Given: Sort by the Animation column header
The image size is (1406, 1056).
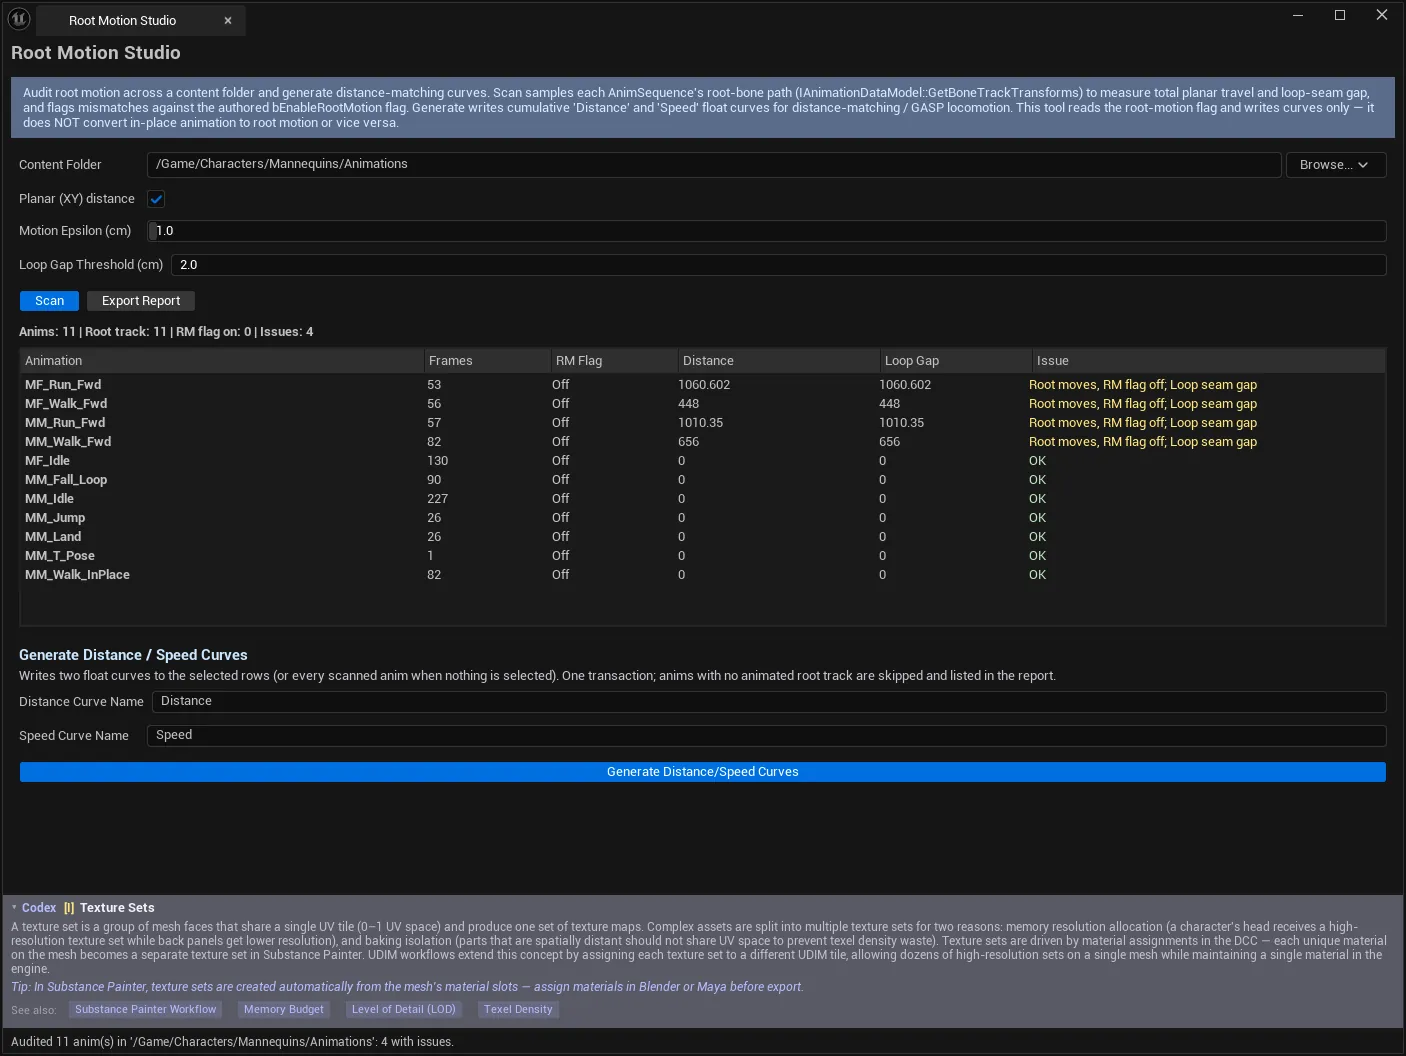Looking at the screenshot, I should coord(221,361).
